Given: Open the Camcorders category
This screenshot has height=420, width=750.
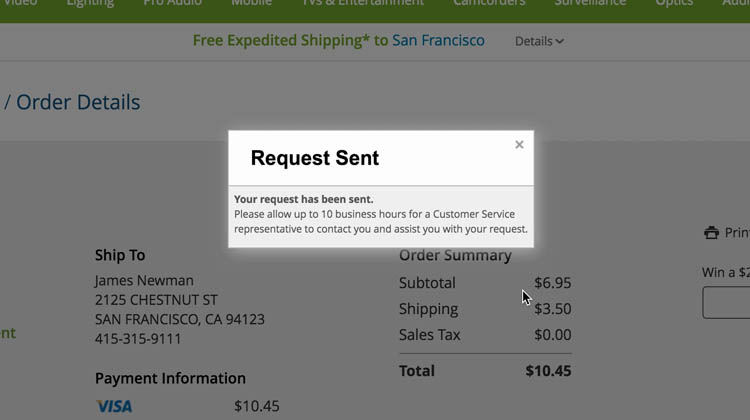Looking at the screenshot, I should click(489, 3).
